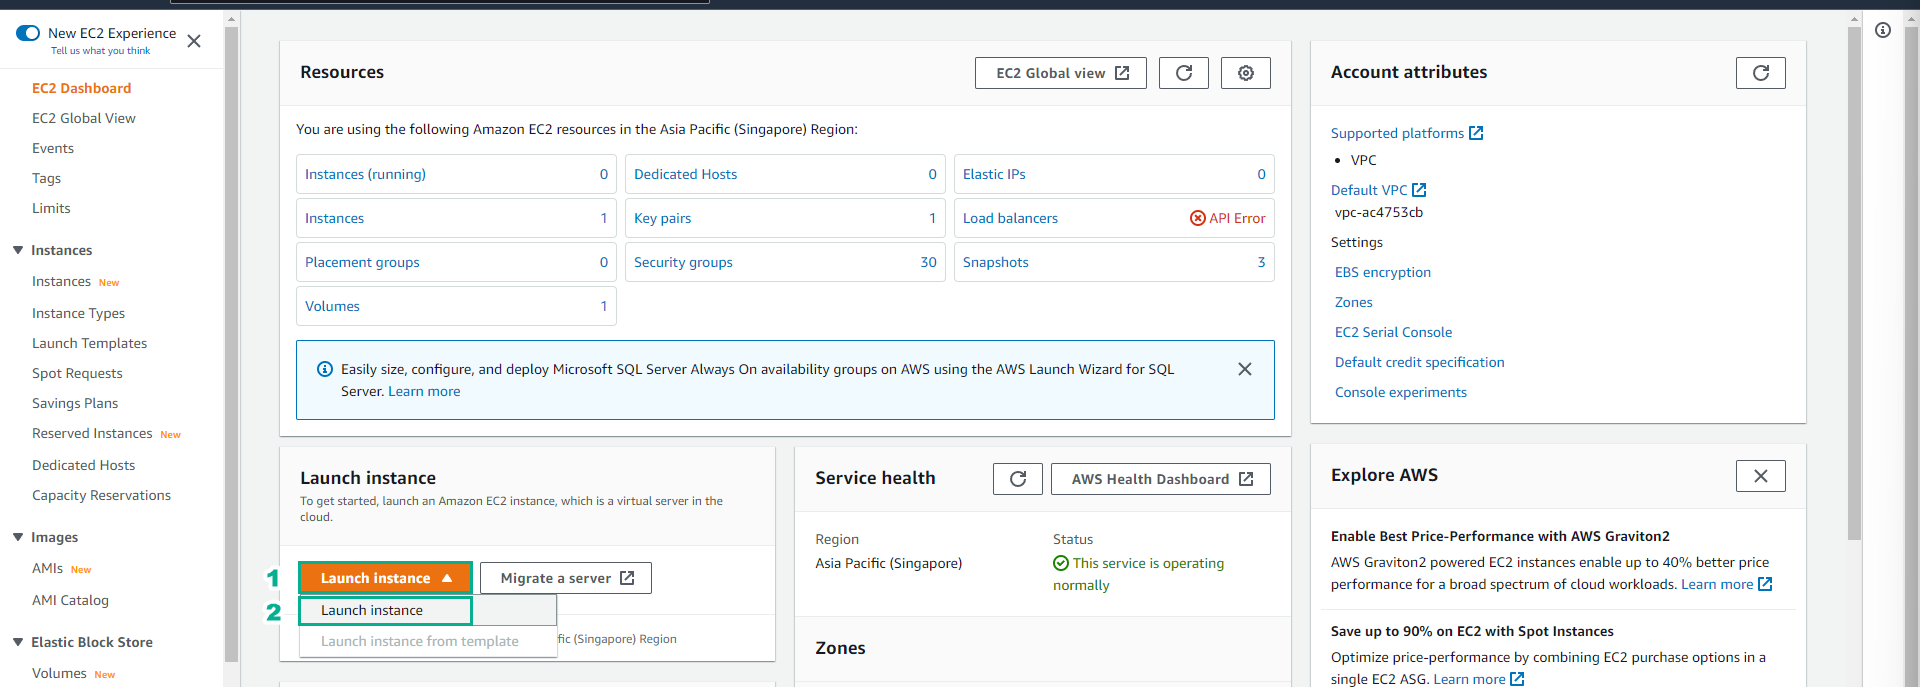Refresh the Resources panel
The image size is (1920, 687).
(1184, 73)
